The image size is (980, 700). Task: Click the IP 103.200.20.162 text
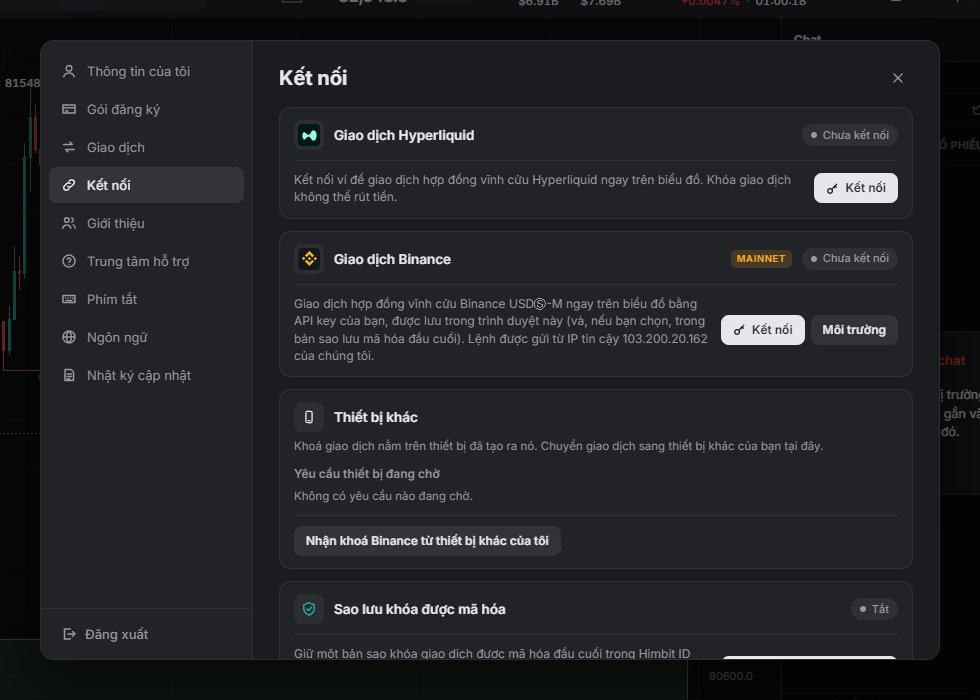click(664, 339)
